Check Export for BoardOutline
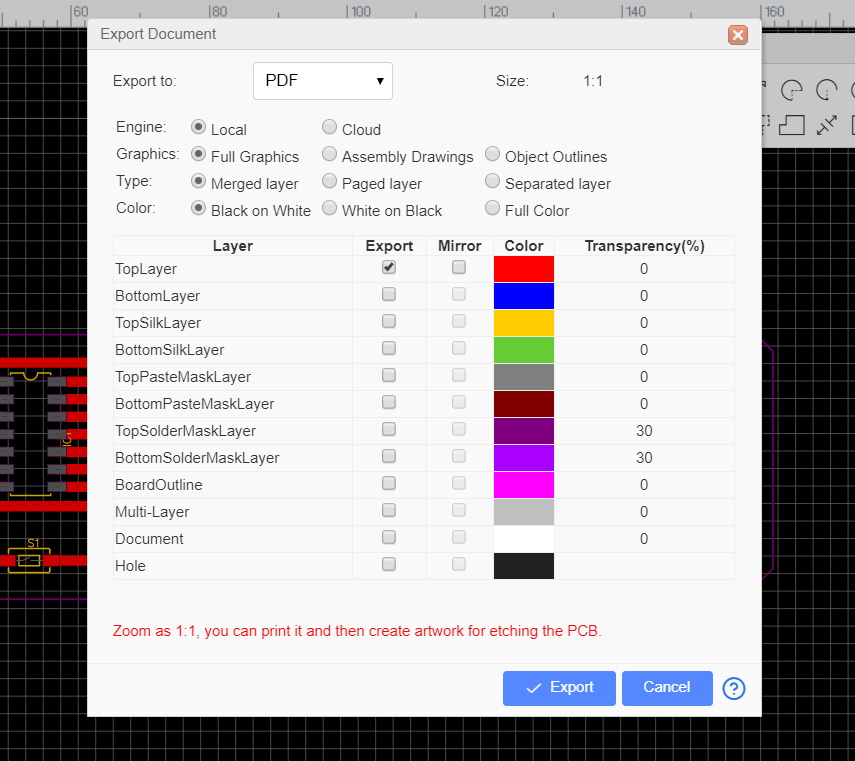The height and width of the screenshot is (761, 855). tap(389, 483)
